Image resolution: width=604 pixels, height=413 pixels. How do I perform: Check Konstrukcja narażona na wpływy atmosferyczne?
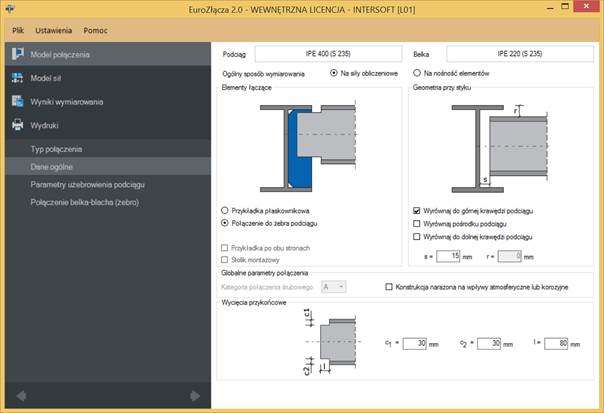389,287
